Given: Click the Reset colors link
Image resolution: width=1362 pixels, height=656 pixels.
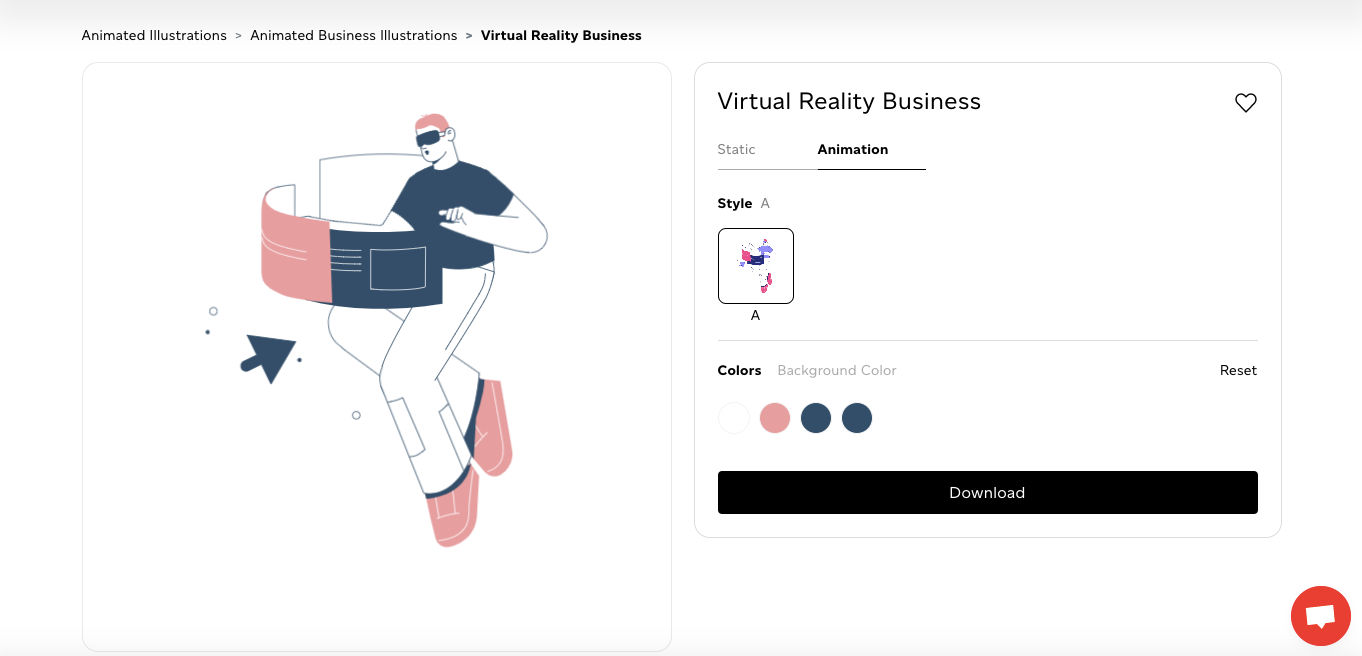Looking at the screenshot, I should click(x=1237, y=370).
